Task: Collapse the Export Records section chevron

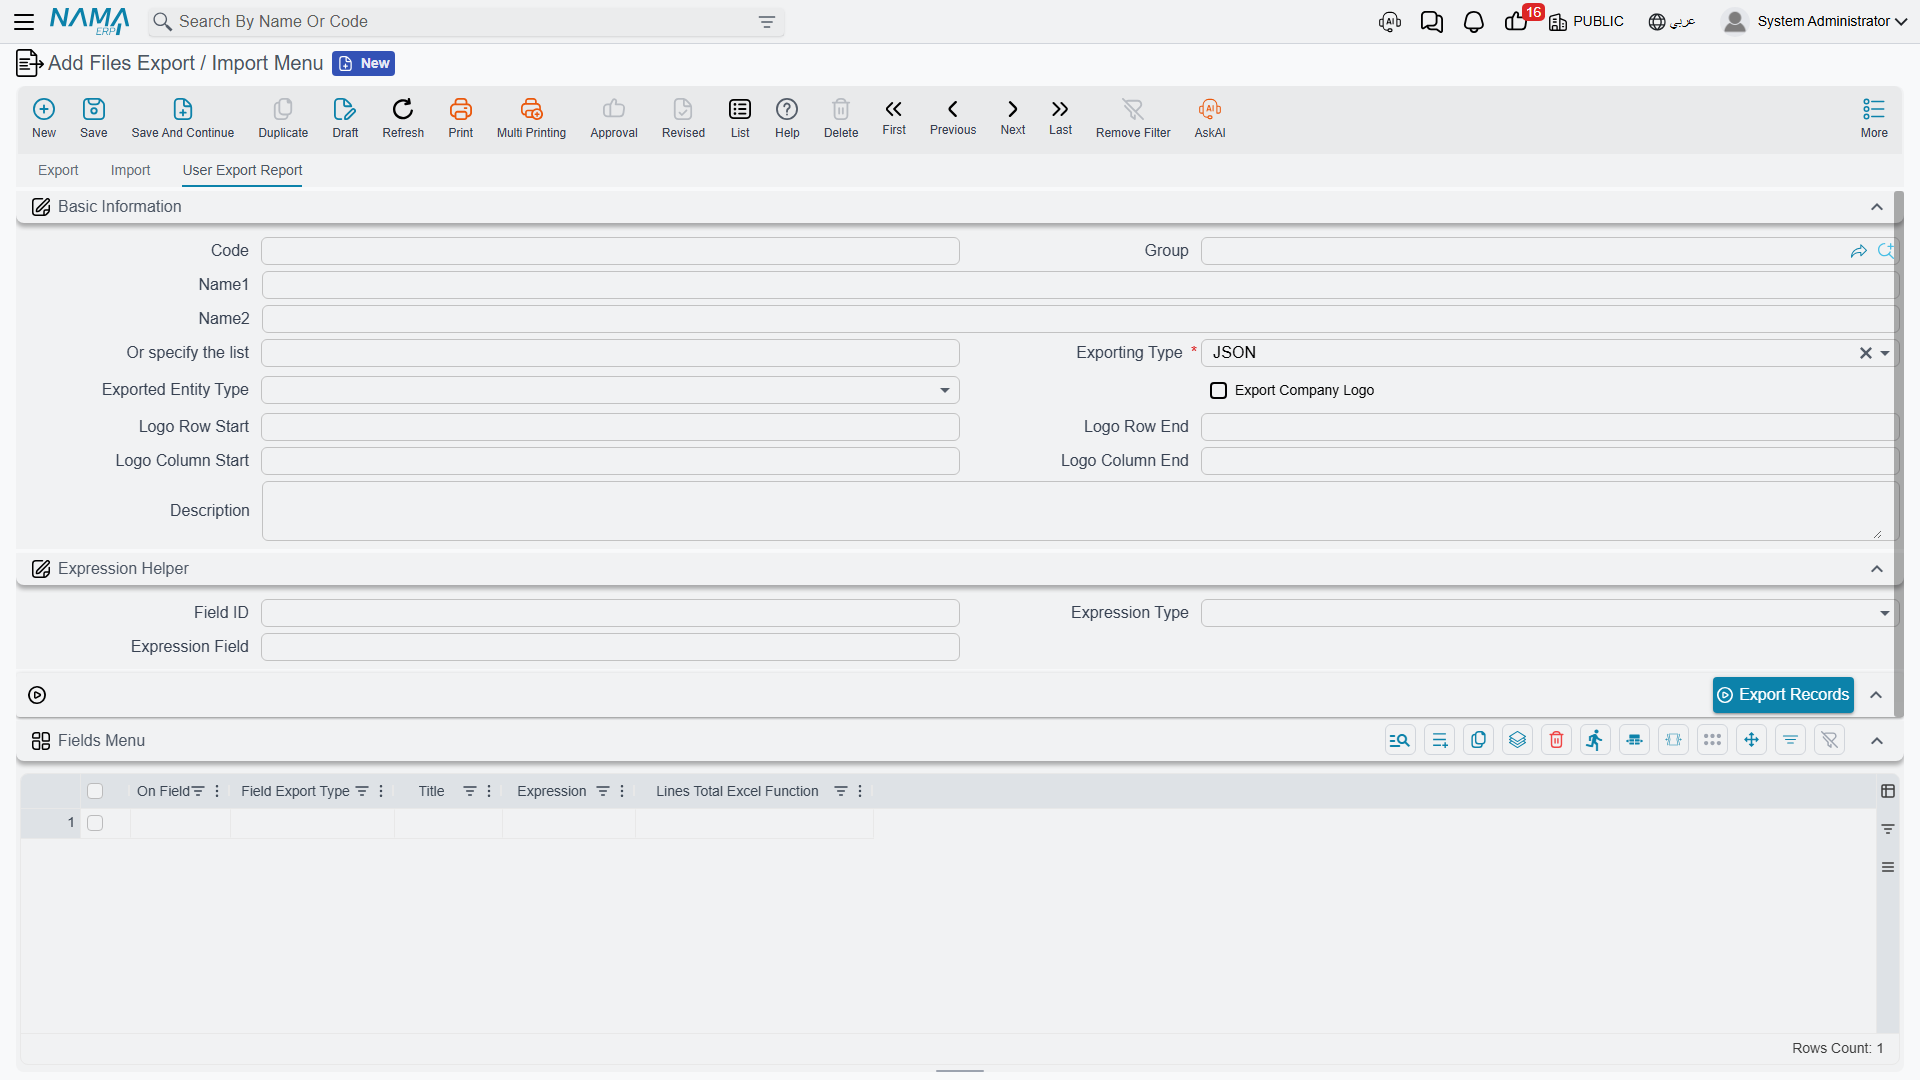Action: click(x=1876, y=695)
